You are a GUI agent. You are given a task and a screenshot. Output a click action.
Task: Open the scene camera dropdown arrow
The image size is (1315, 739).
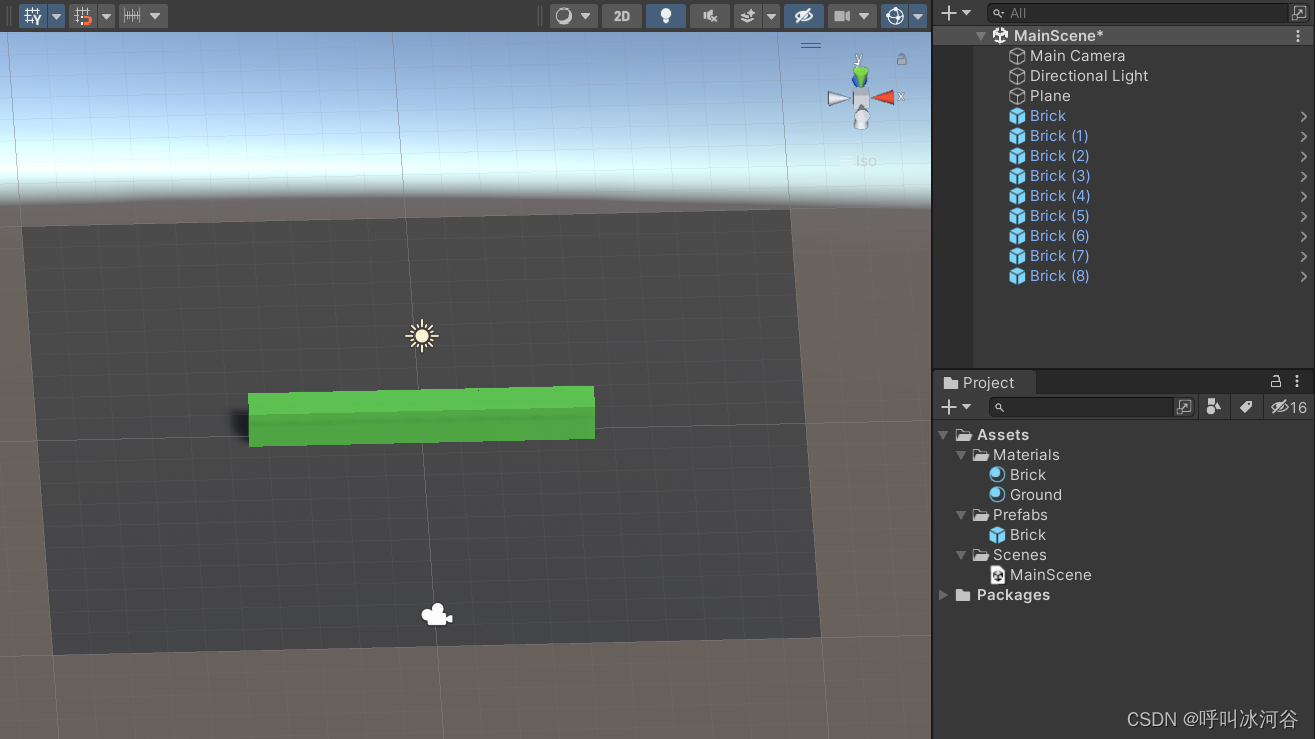tap(866, 16)
